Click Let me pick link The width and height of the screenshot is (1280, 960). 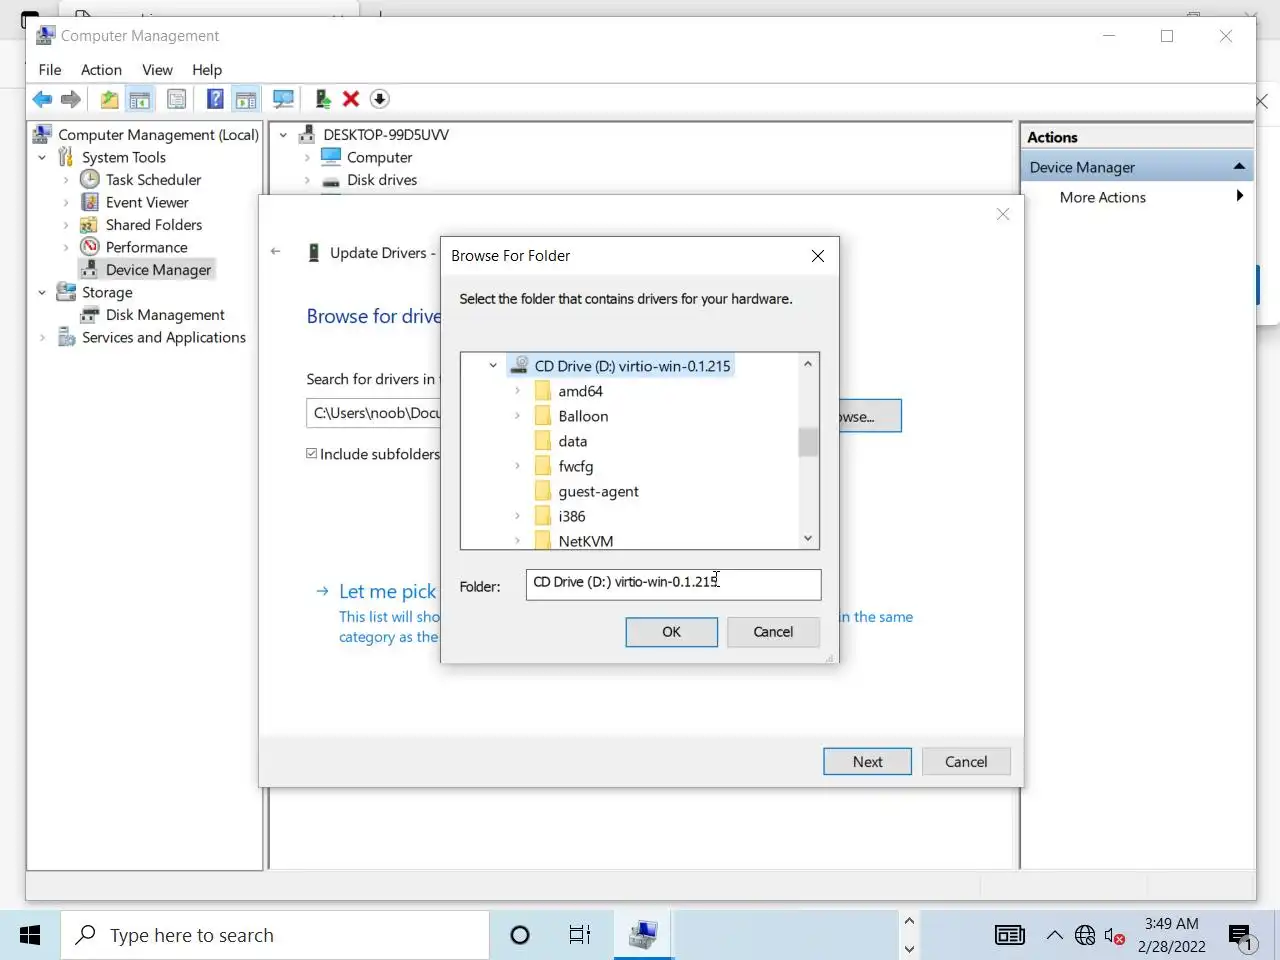click(x=388, y=592)
